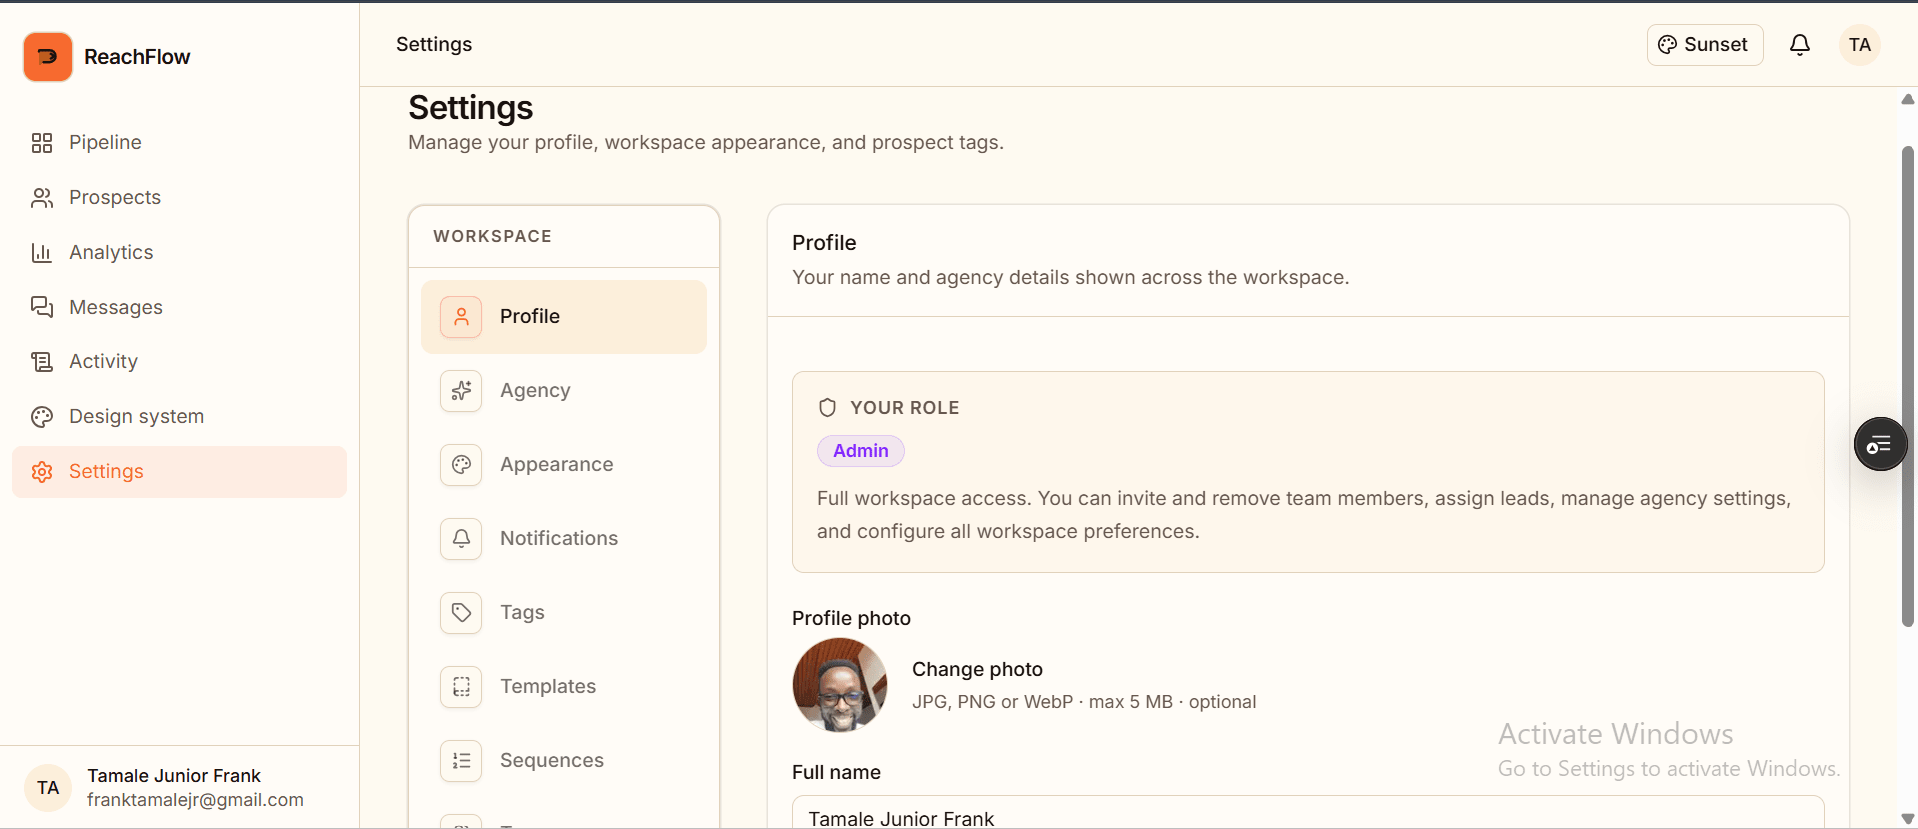Switch to the Tags settings tab
The height and width of the screenshot is (829, 1918).
pos(564,613)
